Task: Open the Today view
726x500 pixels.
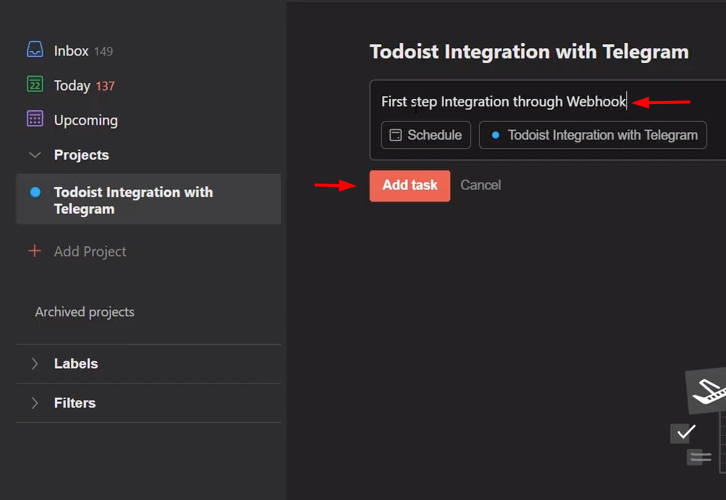Action: (70, 85)
